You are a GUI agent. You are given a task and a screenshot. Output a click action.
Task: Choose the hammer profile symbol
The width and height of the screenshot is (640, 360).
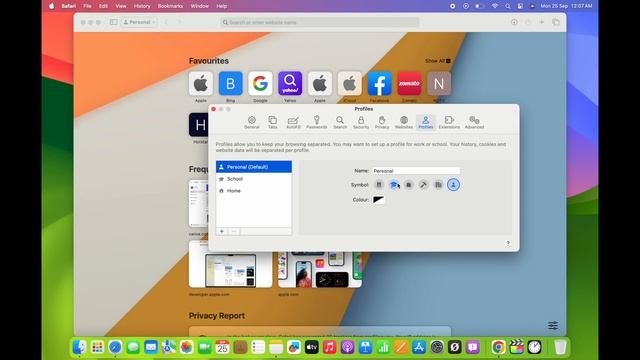[423, 185]
